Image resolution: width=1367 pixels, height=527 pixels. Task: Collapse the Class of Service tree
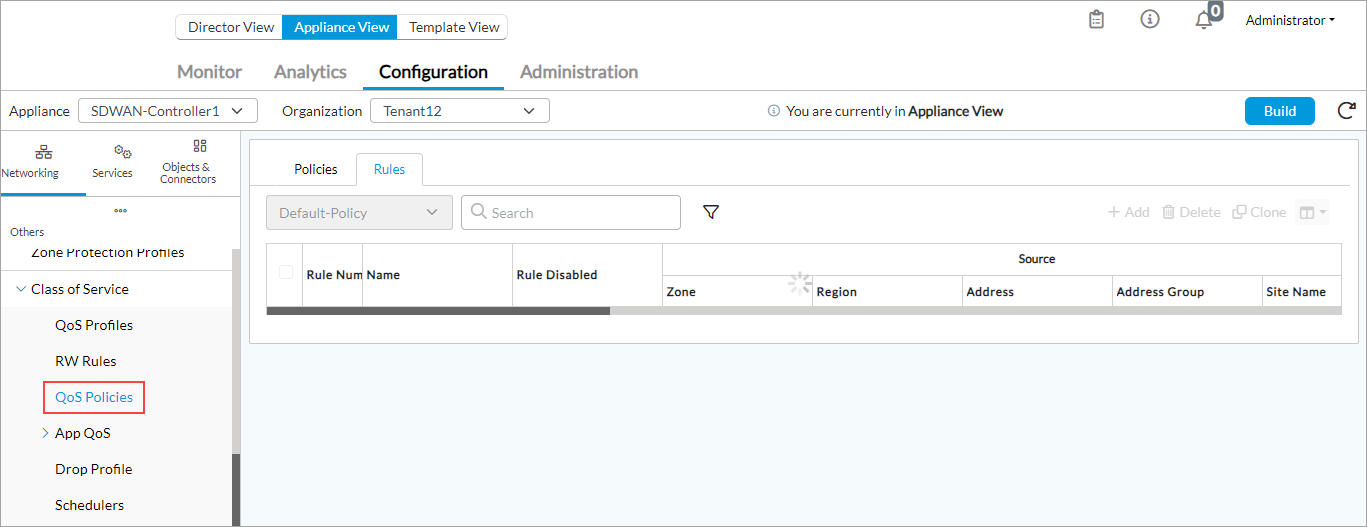(21, 289)
